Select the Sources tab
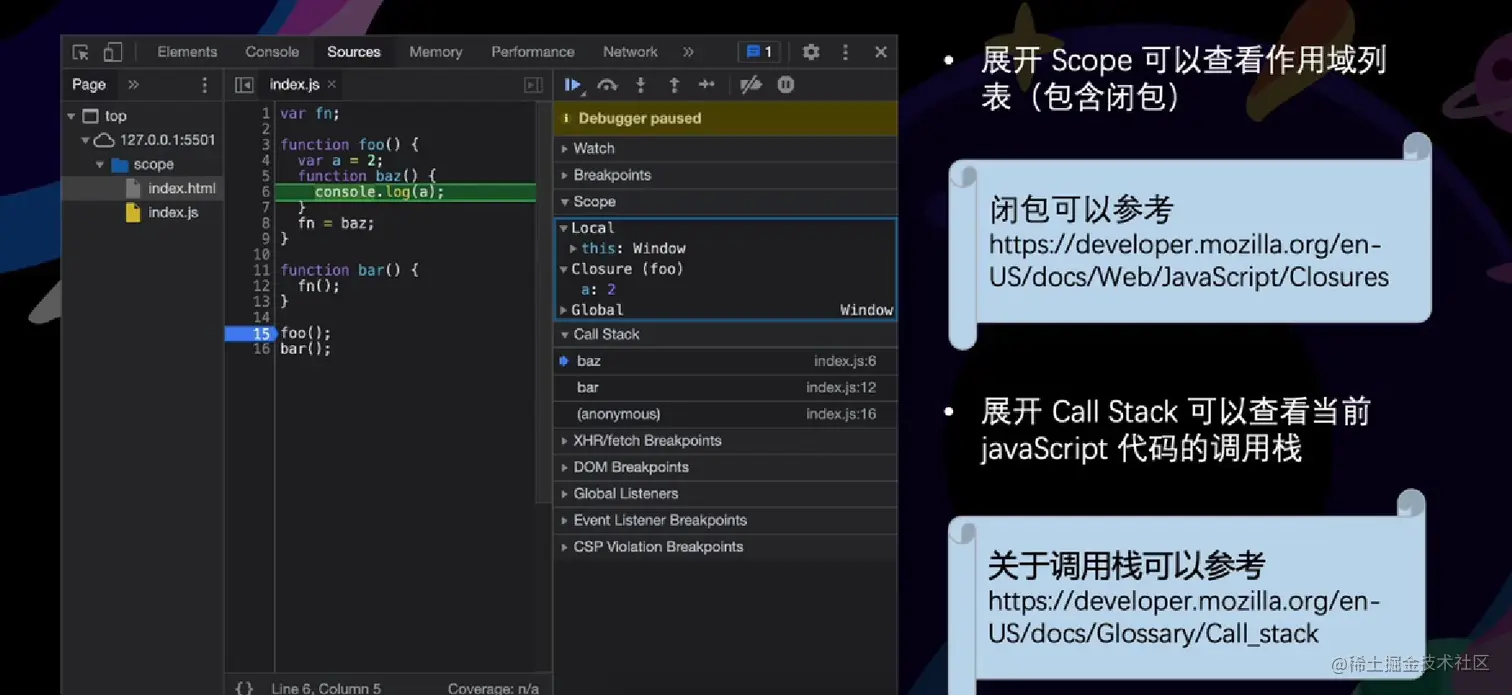 coord(354,52)
